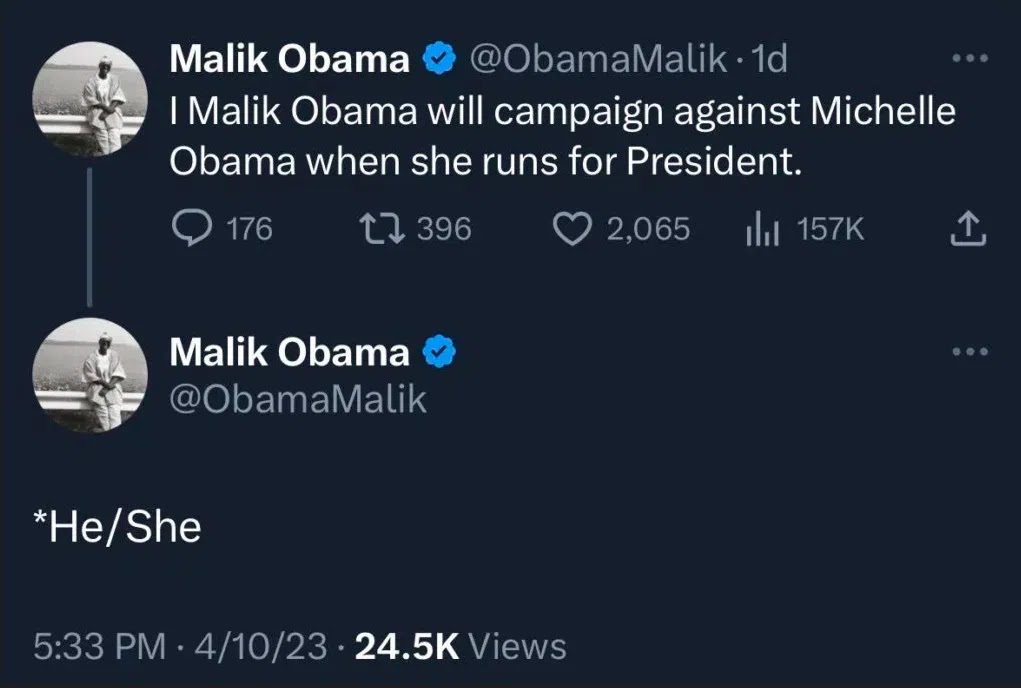Click the share upload-arrow icon
Screen dimensions: 1021x688
tap(966, 230)
